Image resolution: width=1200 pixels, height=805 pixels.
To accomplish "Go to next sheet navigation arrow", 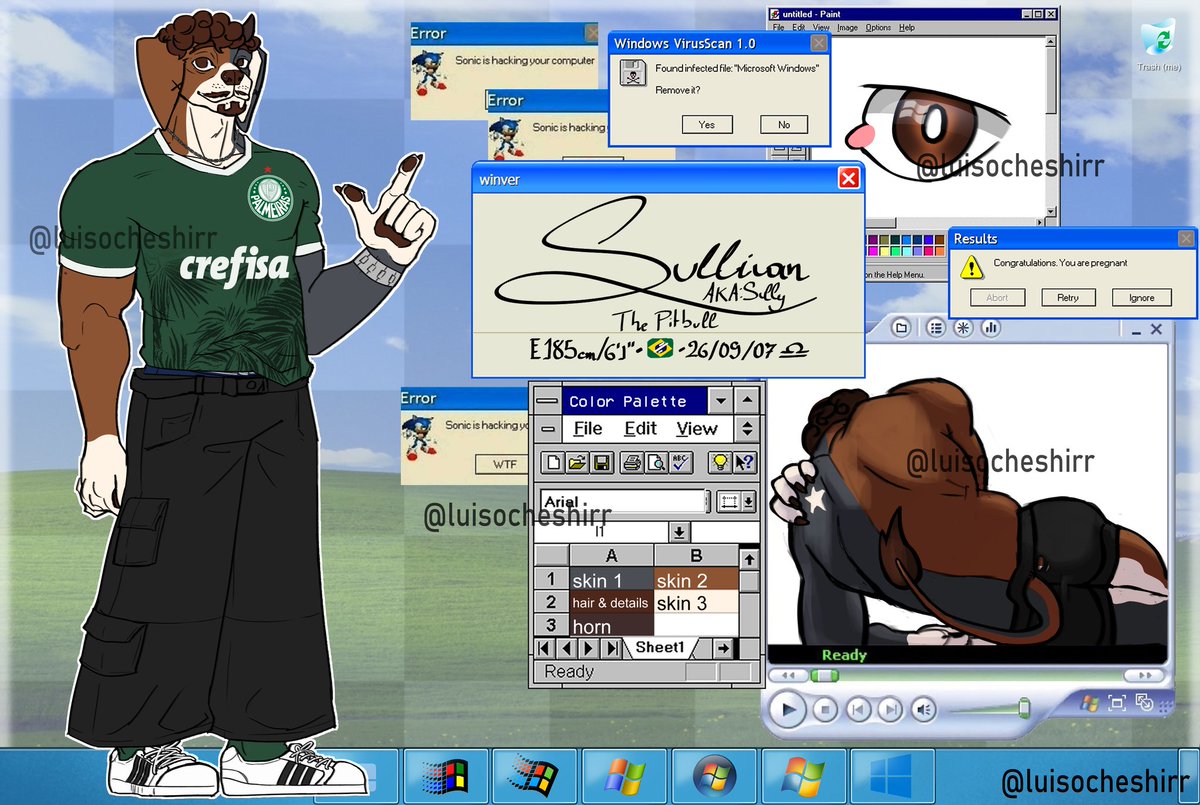I will pos(589,648).
